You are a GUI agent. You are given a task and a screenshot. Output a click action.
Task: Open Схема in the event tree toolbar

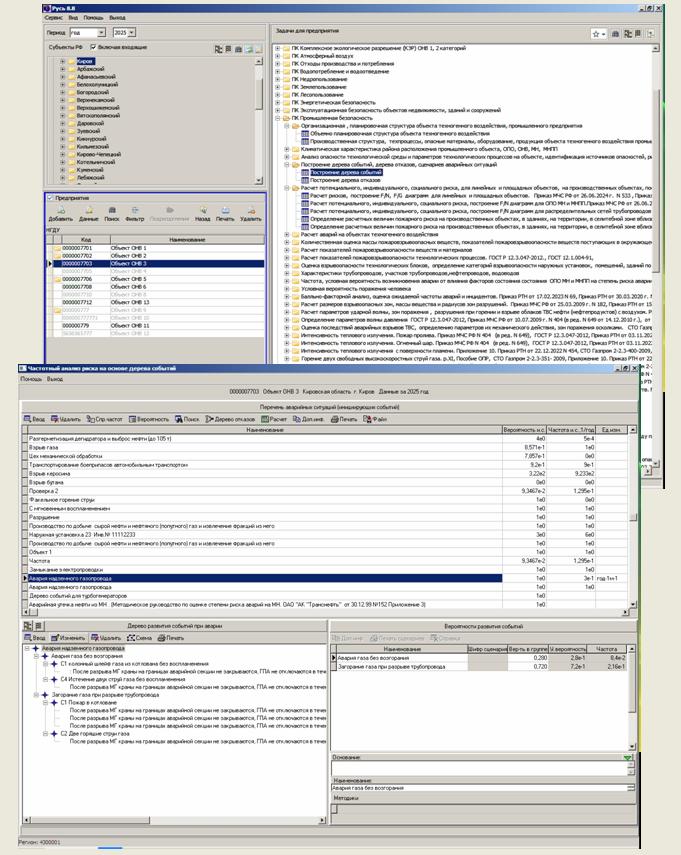pyautogui.click(x=140, y=637)
